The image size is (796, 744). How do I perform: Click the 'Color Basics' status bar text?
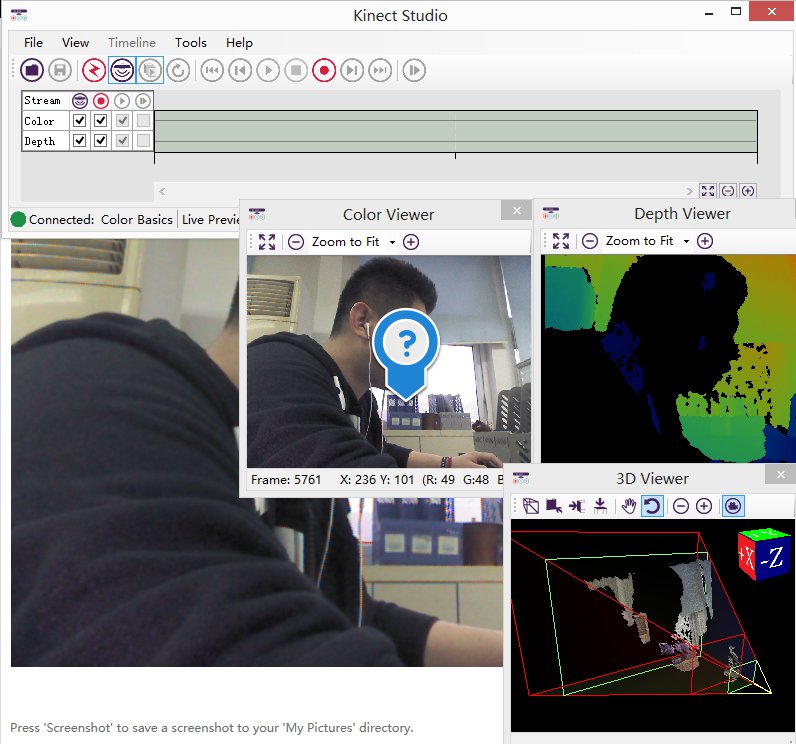[x=137, y=220]
